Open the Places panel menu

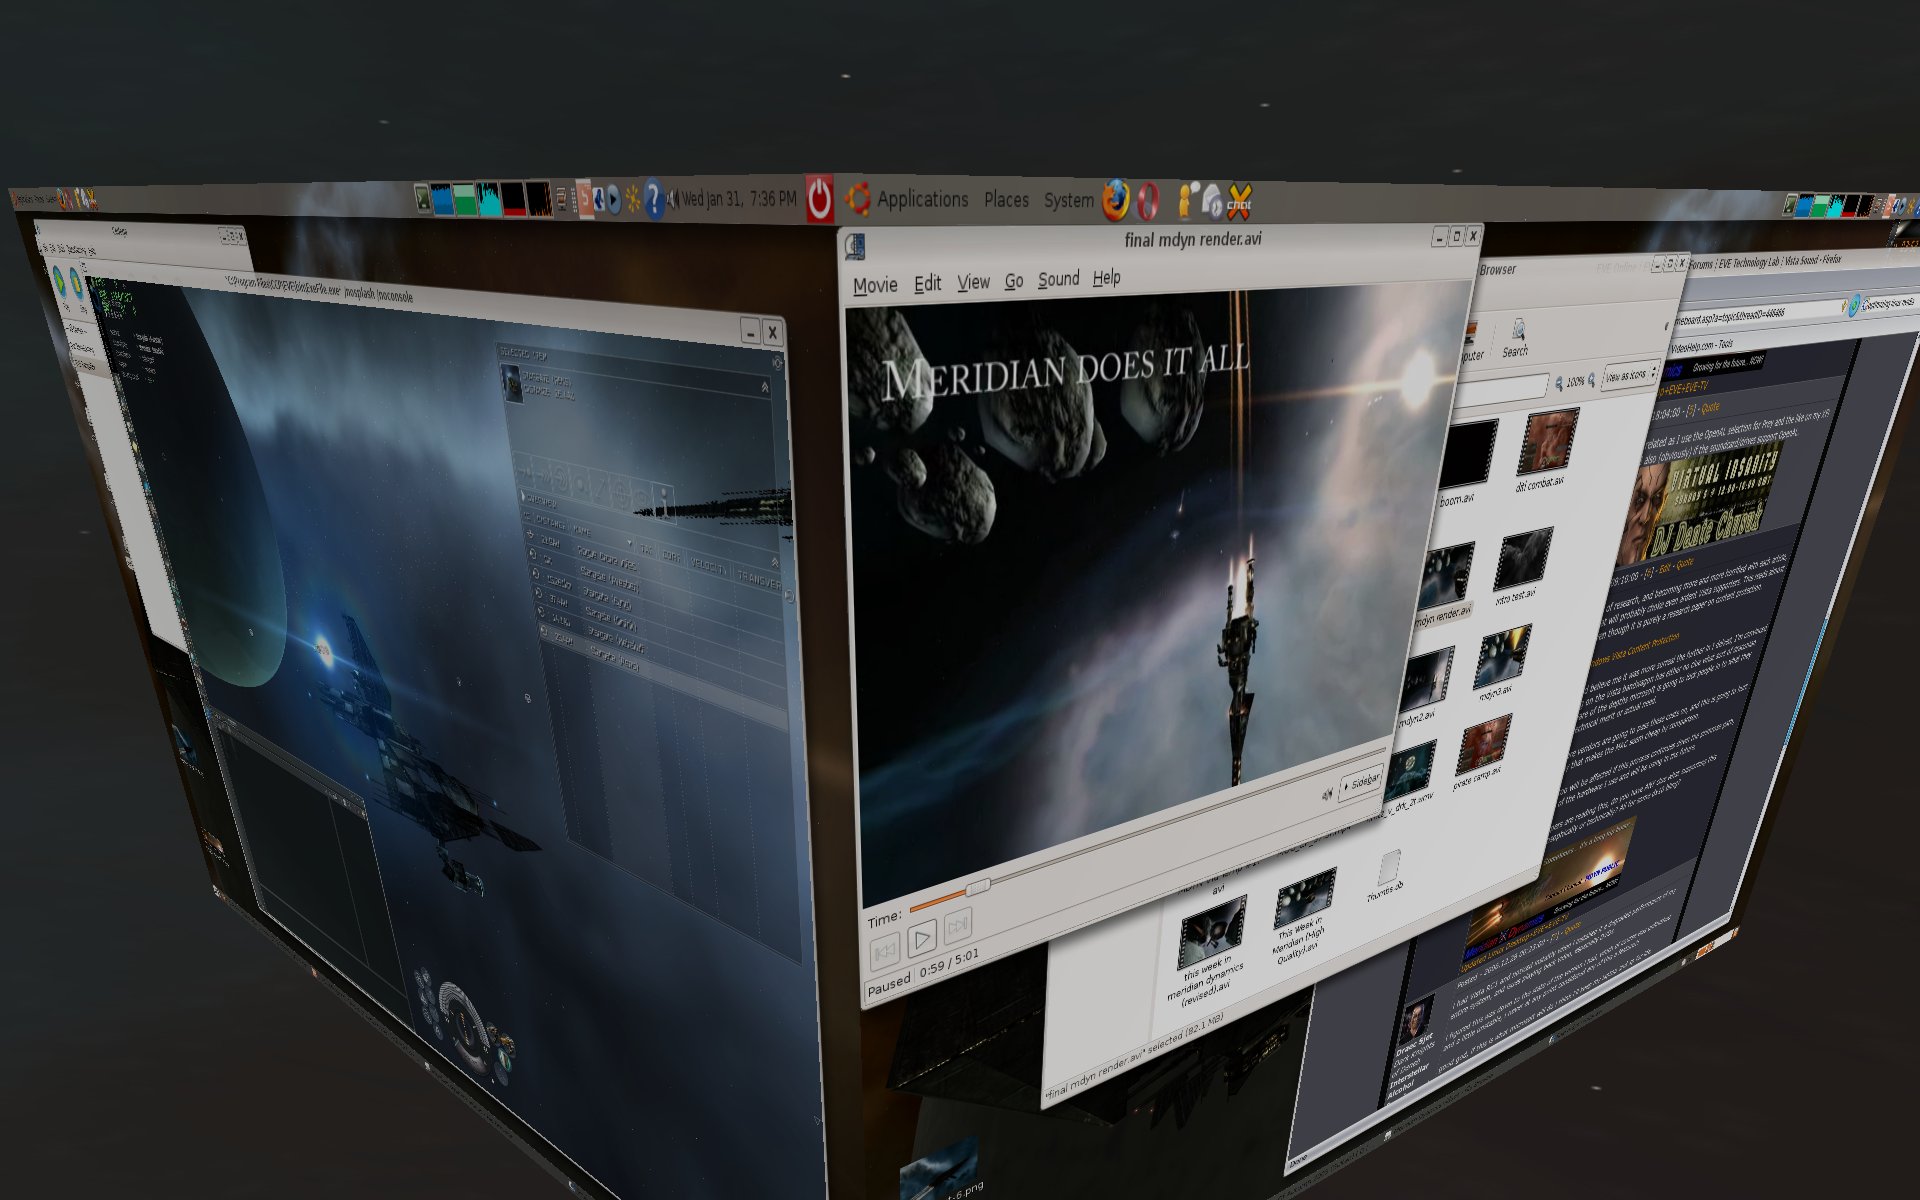(1006, 200)
